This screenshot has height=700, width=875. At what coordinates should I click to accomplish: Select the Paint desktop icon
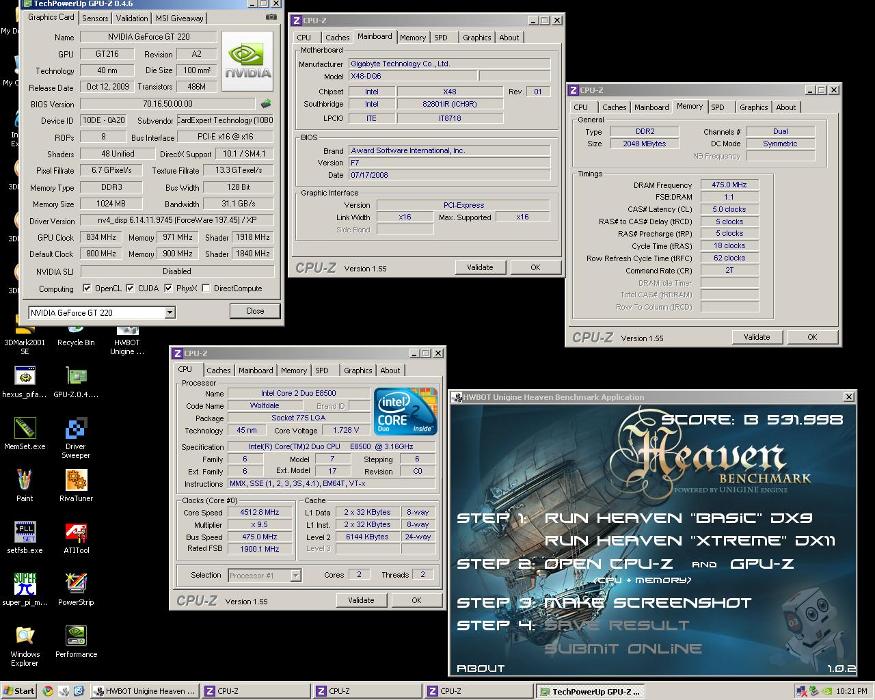pos(24,486)
